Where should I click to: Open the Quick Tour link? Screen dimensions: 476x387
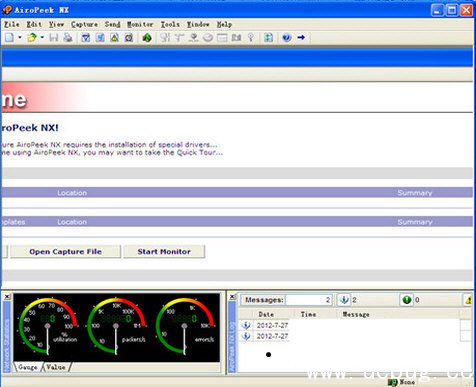click(199, 153)
